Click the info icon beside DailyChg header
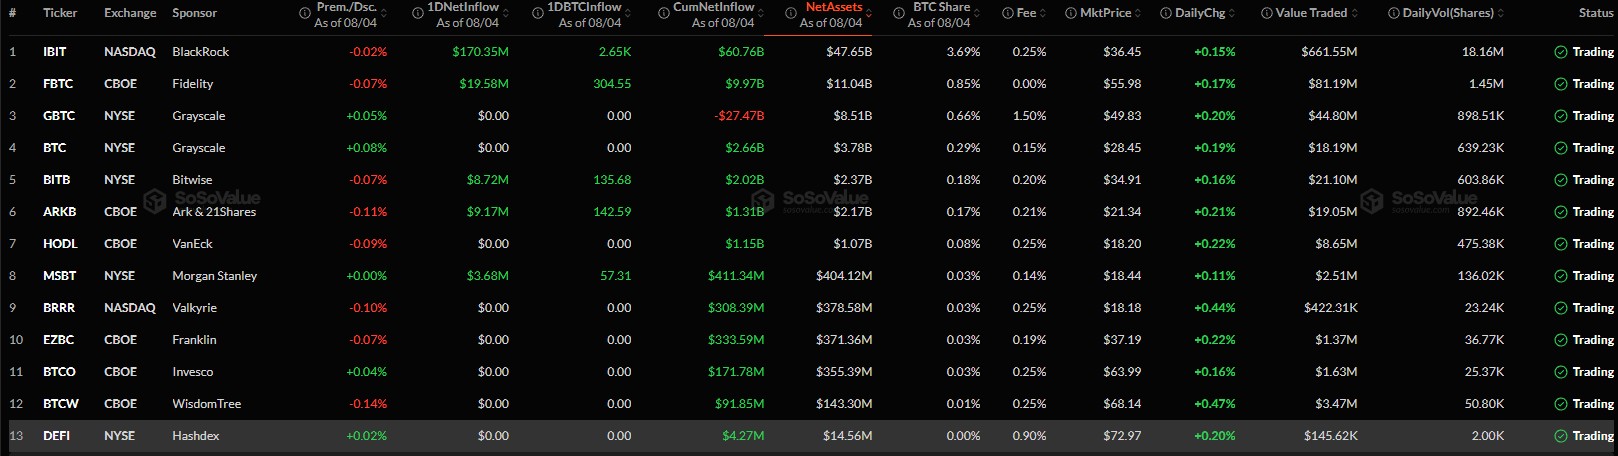 pyautogui.click(x=1166, y=13)
